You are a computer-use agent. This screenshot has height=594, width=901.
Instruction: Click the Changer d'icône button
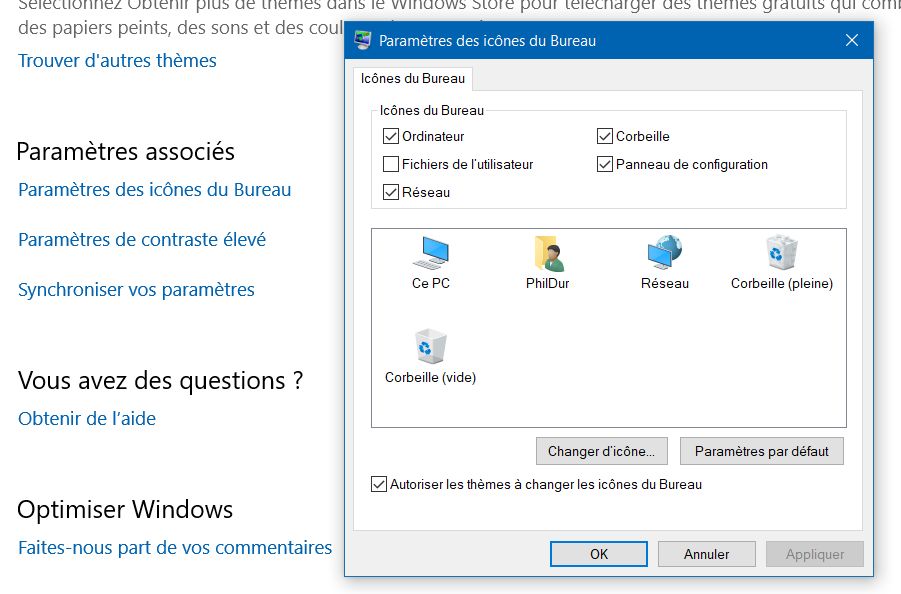[601, 451]
